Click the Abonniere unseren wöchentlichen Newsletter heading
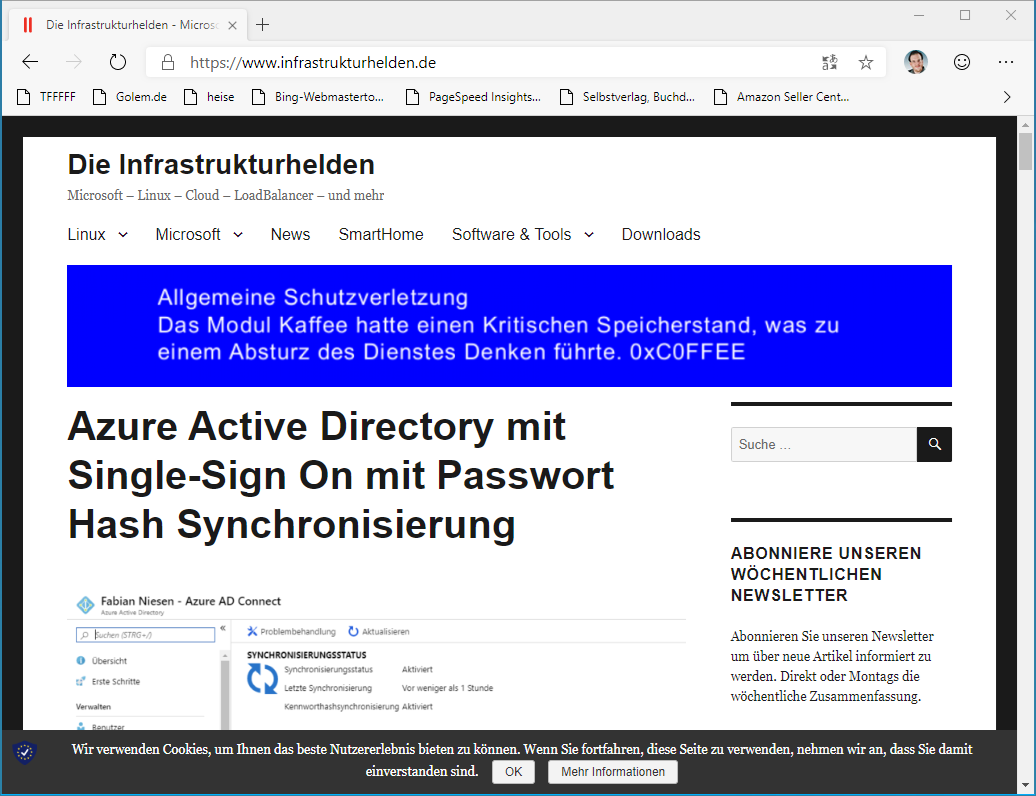This screenshot has height=796, width=1036. coord(826,574)
